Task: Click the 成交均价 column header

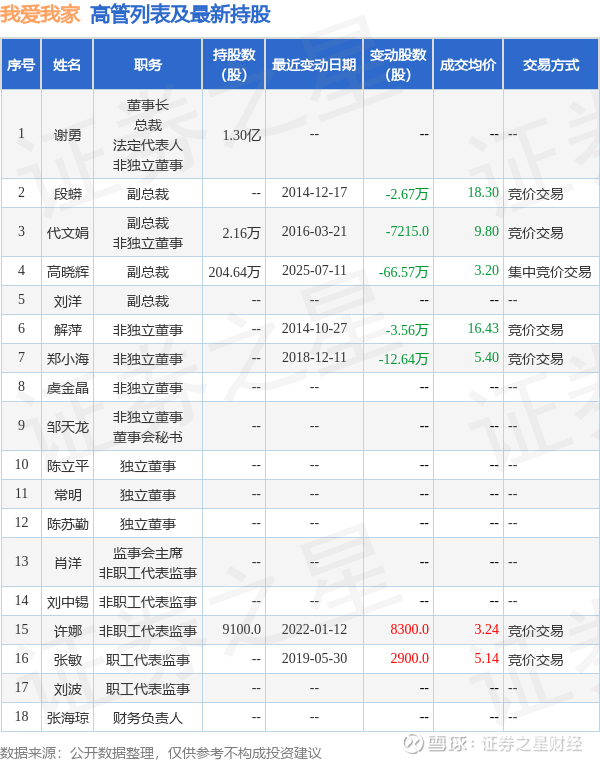Action: [468, 65]
